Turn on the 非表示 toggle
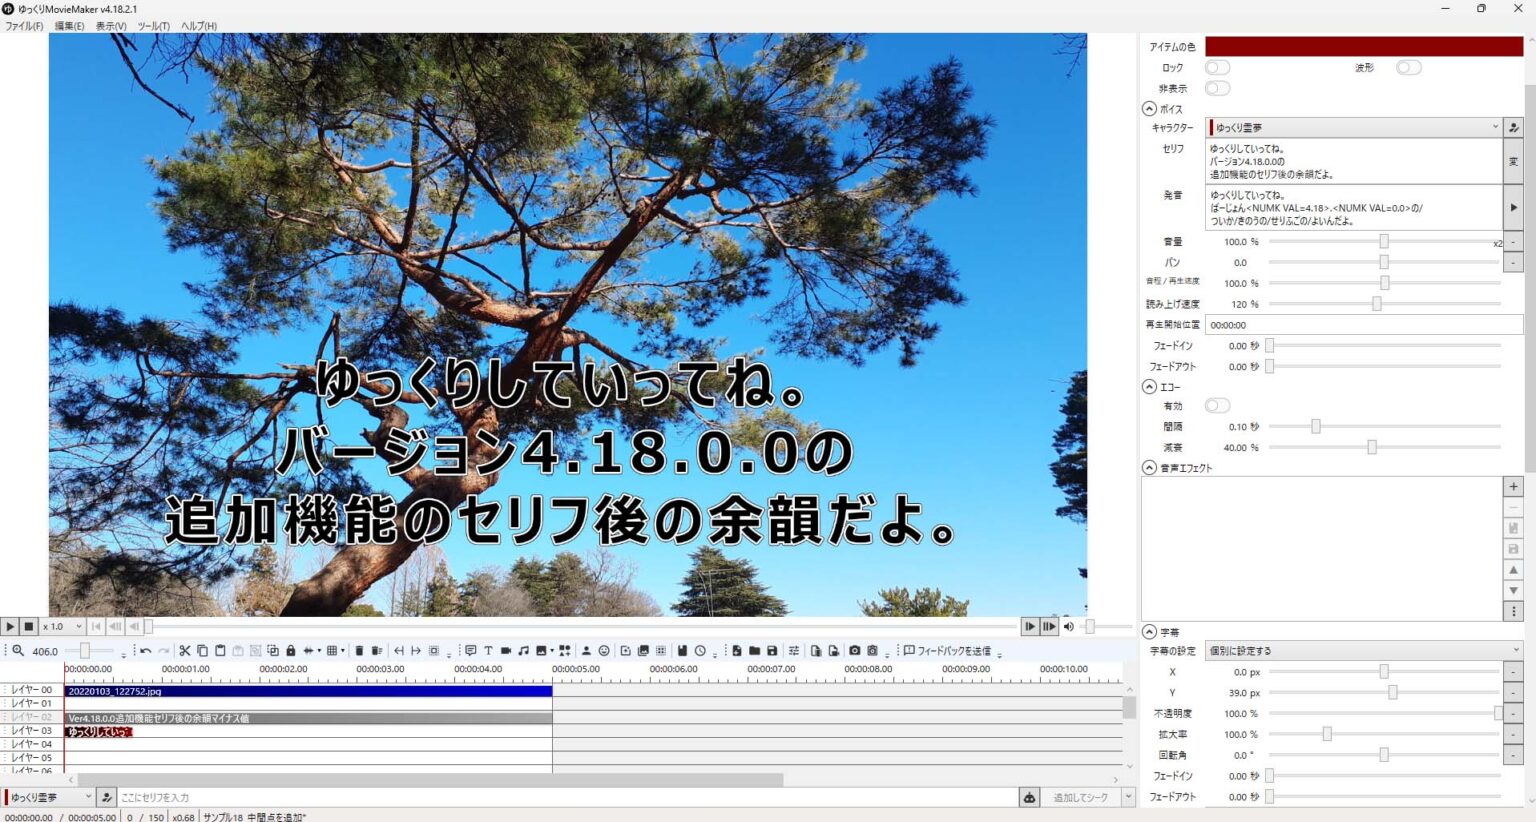This screenshot has width=1536, height=822. click(1218, 88)
